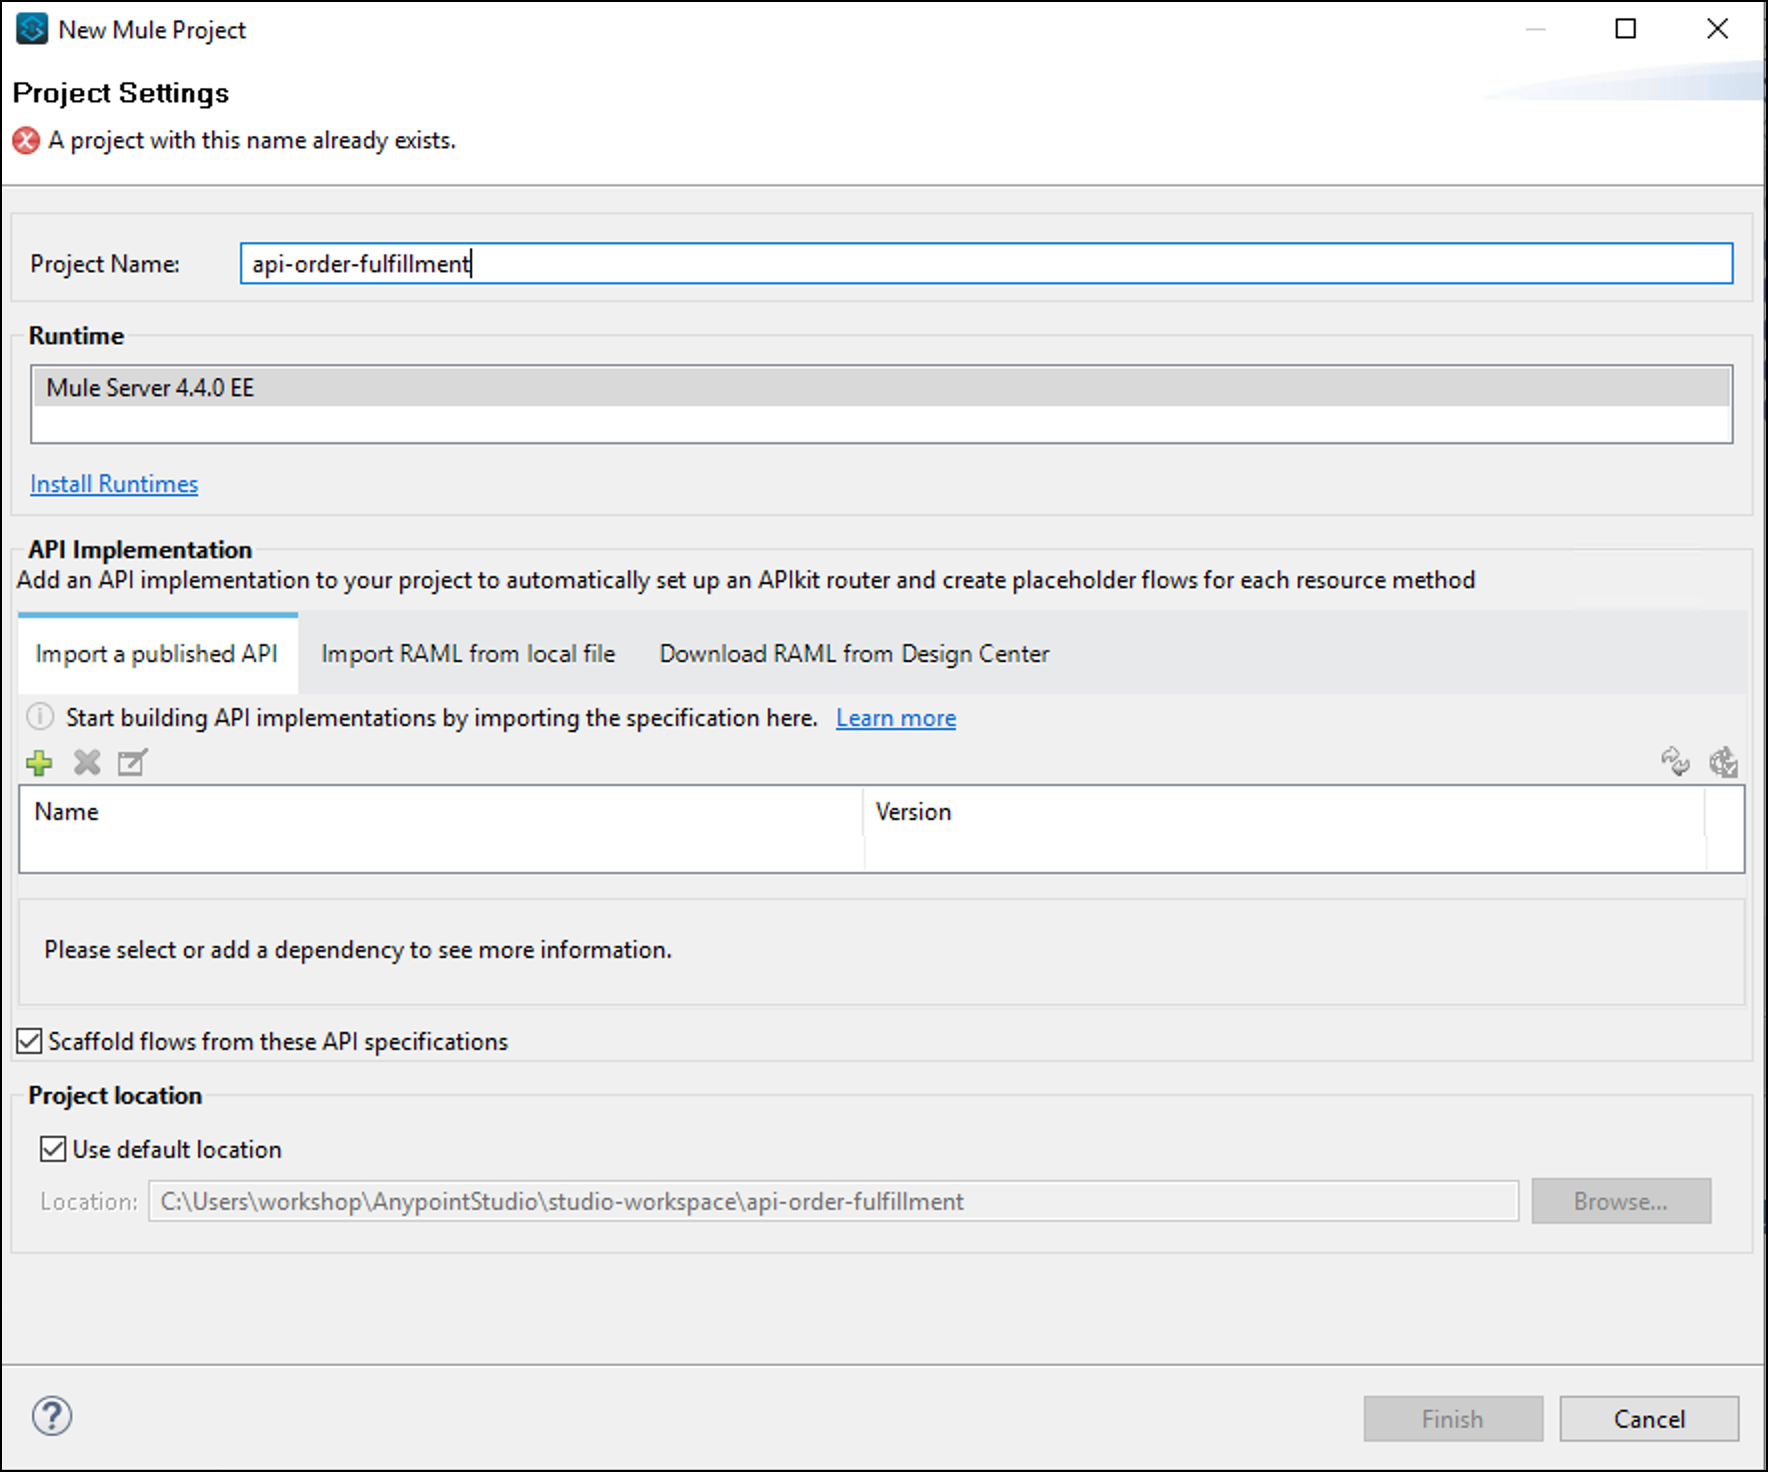Close the New Mule Project dialog
The height and width of the screenshot is (1472, 1768).
tap(1717, 29)
